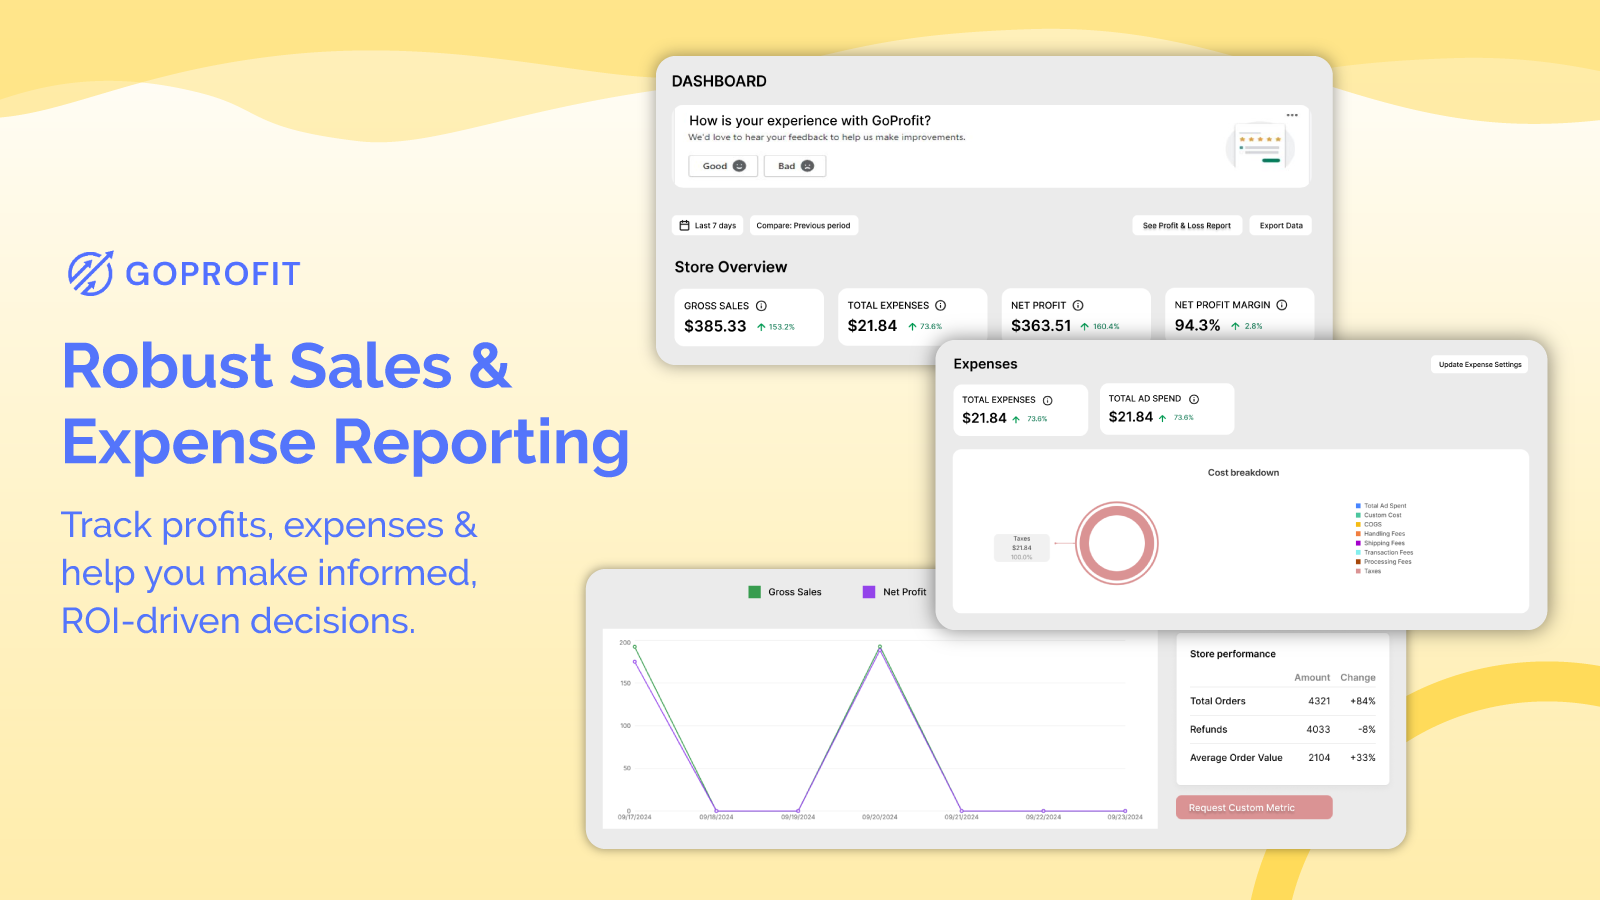
Task: Open the three-dot menu on feedback card
Action: tap(1292, 115)
